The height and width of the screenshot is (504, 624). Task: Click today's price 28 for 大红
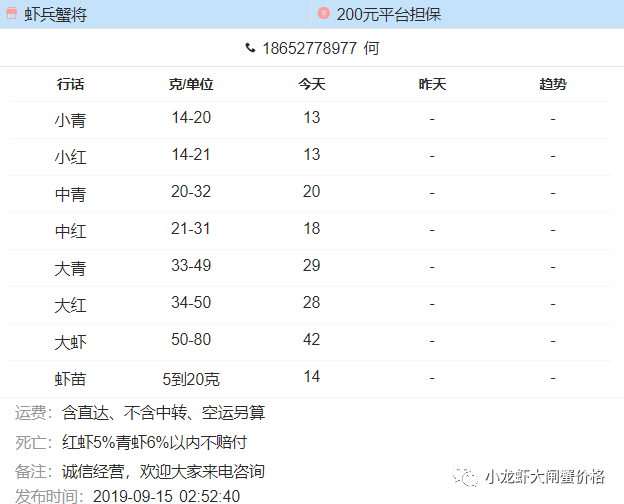click(312, 303)
